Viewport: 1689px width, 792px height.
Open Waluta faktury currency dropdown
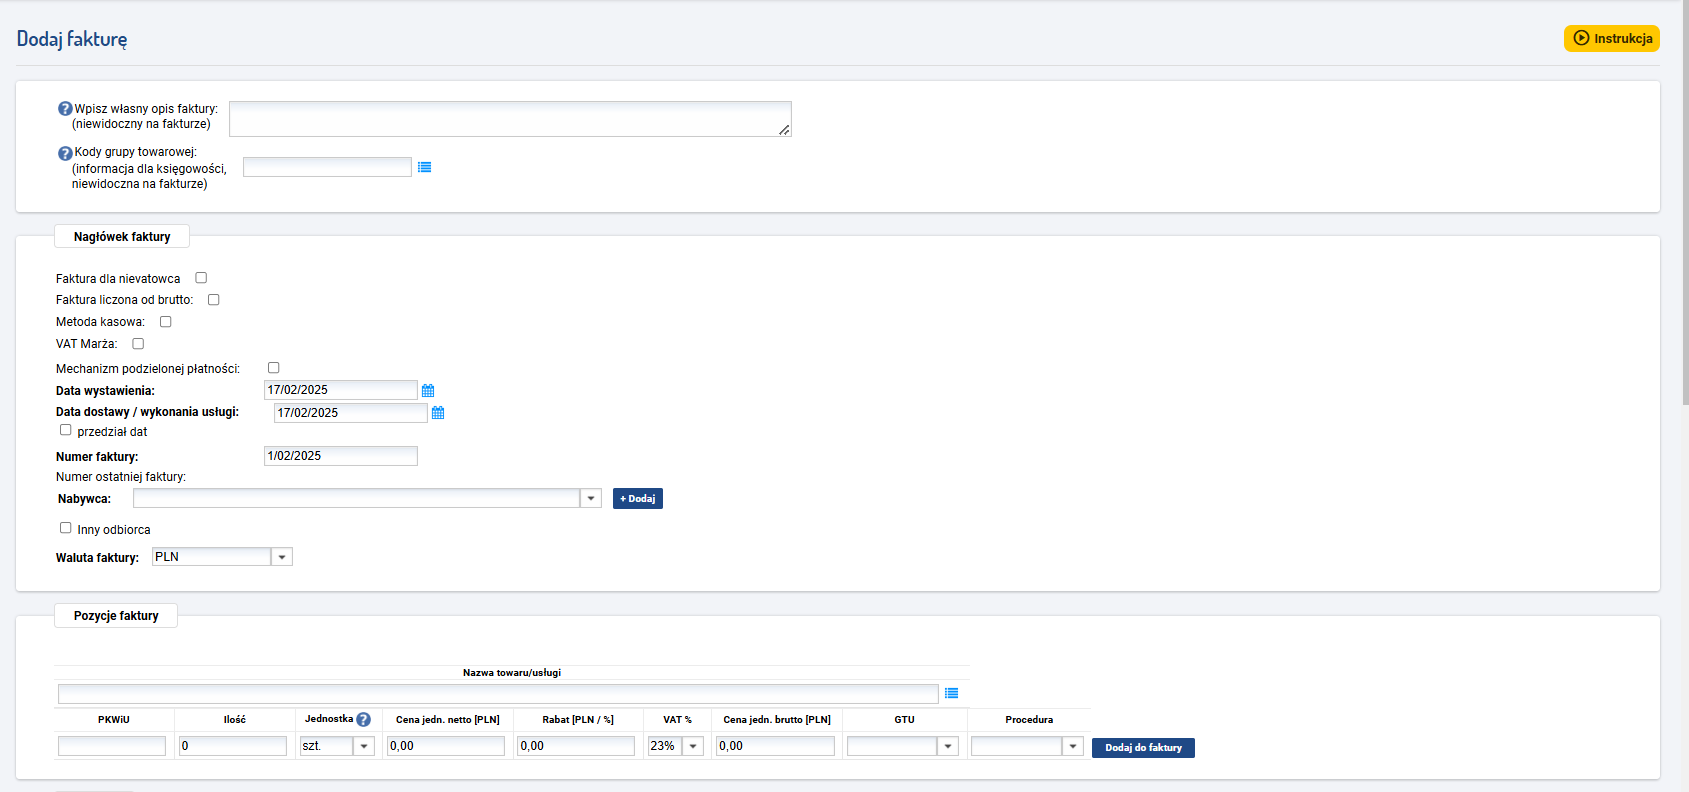[x=282, y=557]
